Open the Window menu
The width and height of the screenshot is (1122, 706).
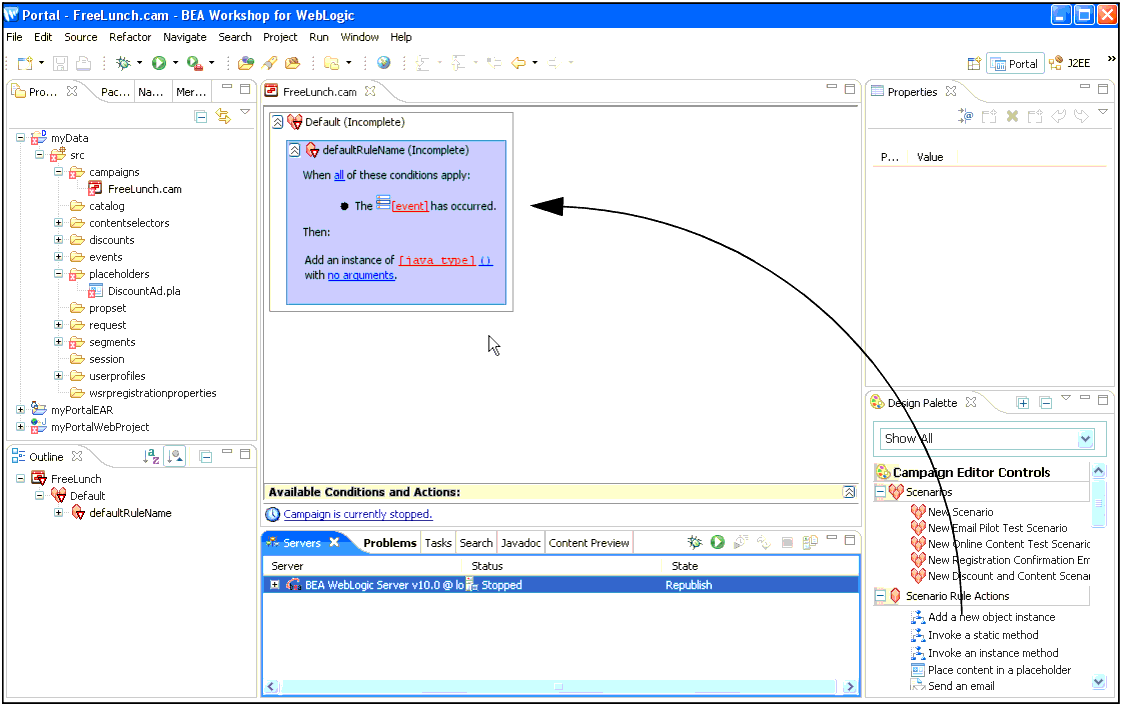(x=359, y=37)
